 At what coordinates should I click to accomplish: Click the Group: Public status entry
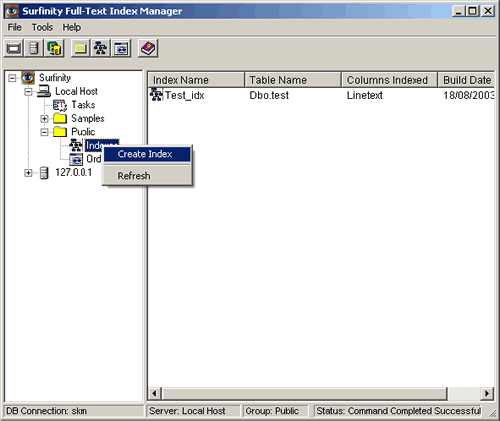(276, 411)
